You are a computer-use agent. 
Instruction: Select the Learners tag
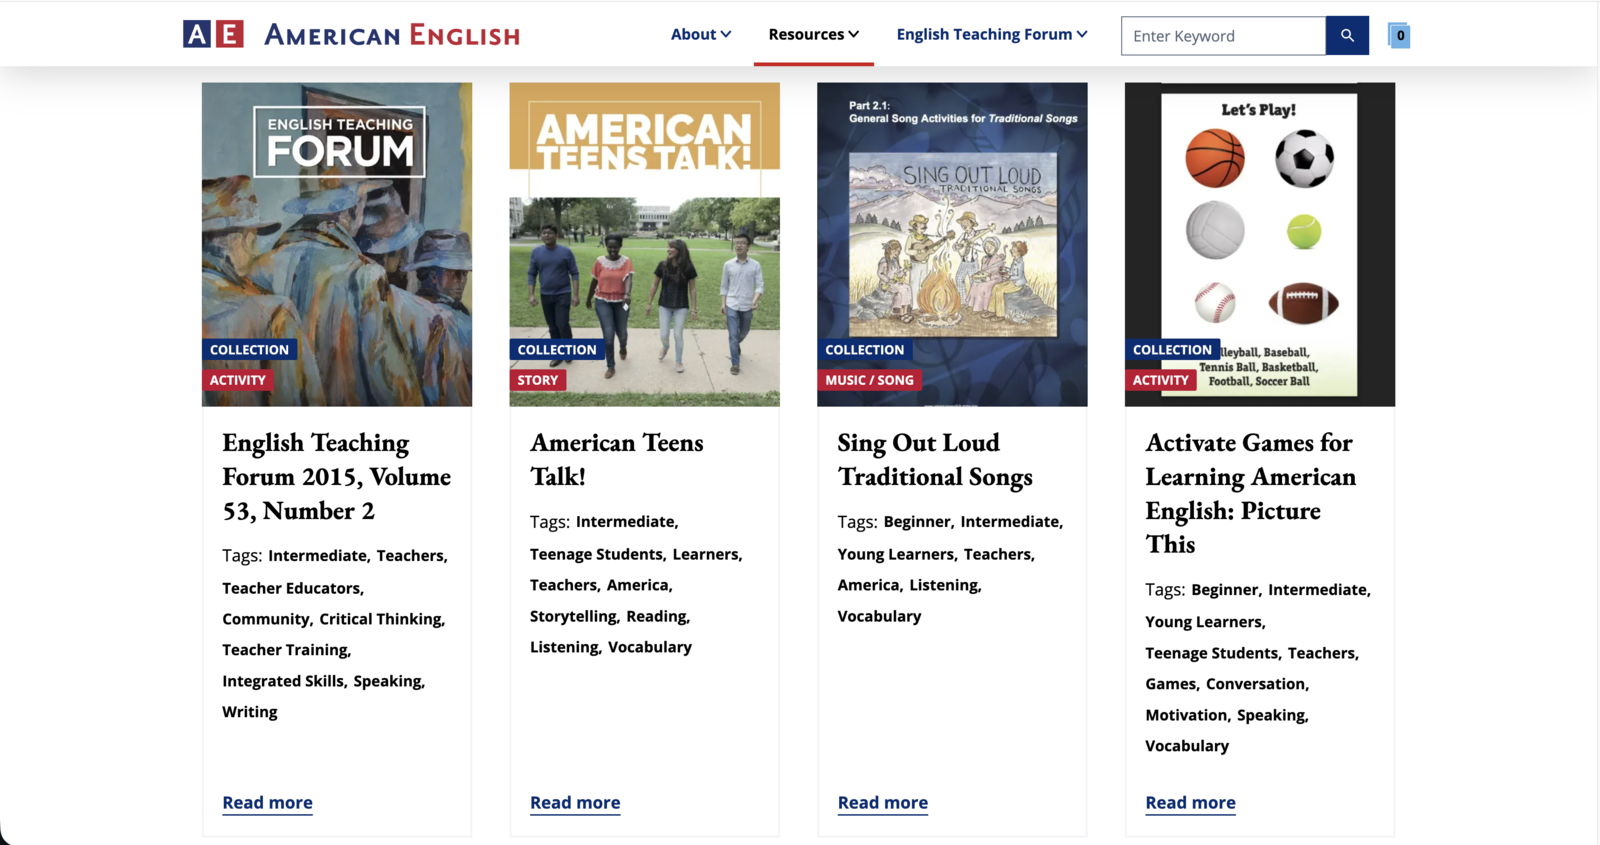pyautogui.click(x=705, y=554)
